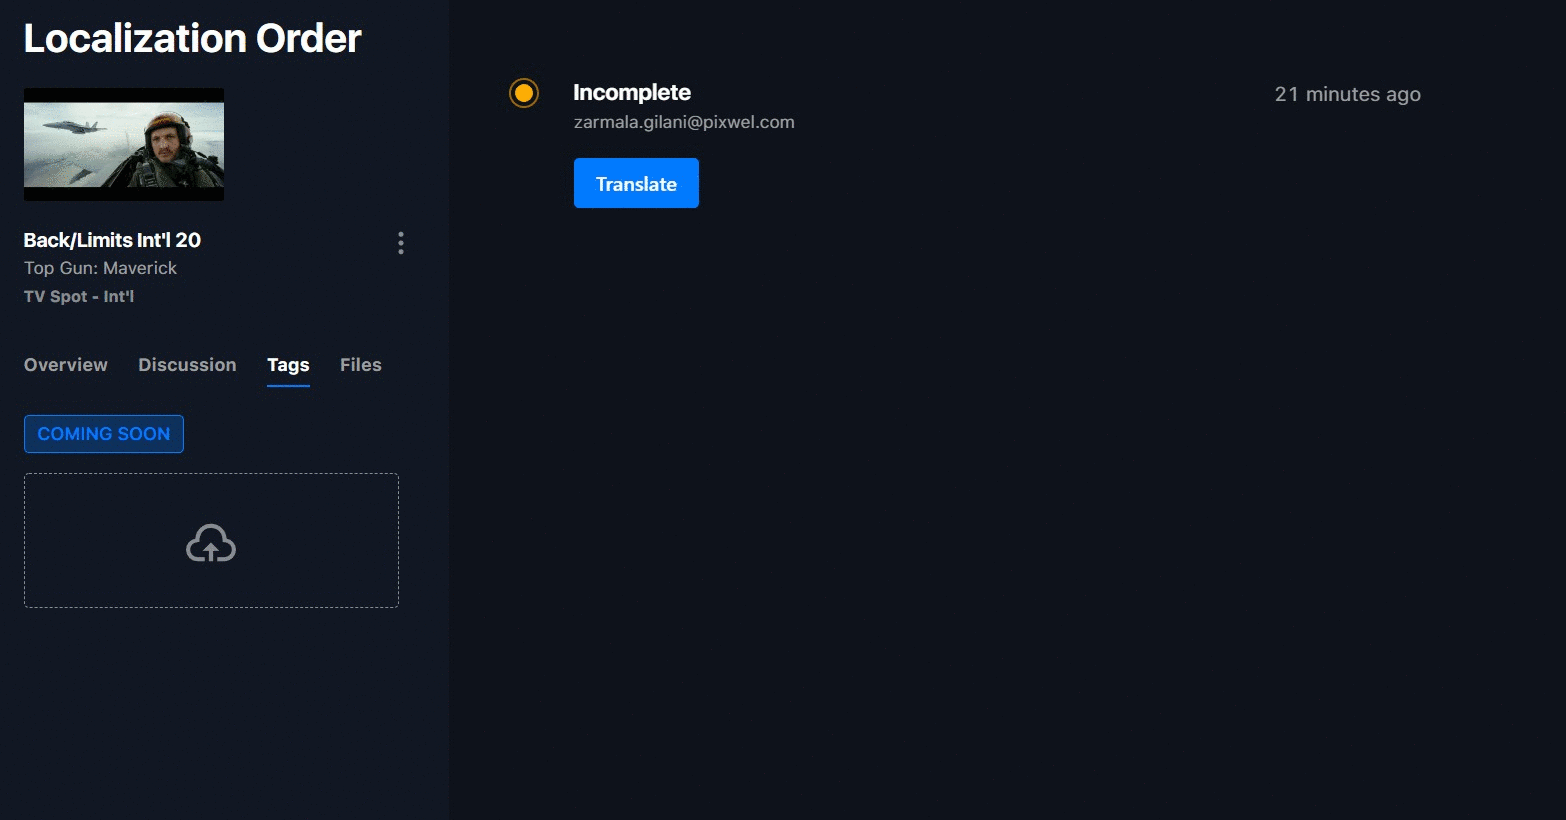The image size is (1566, 820).
Task: Click the Back/Limits Int'l 20 title
Action: [112, 240]
